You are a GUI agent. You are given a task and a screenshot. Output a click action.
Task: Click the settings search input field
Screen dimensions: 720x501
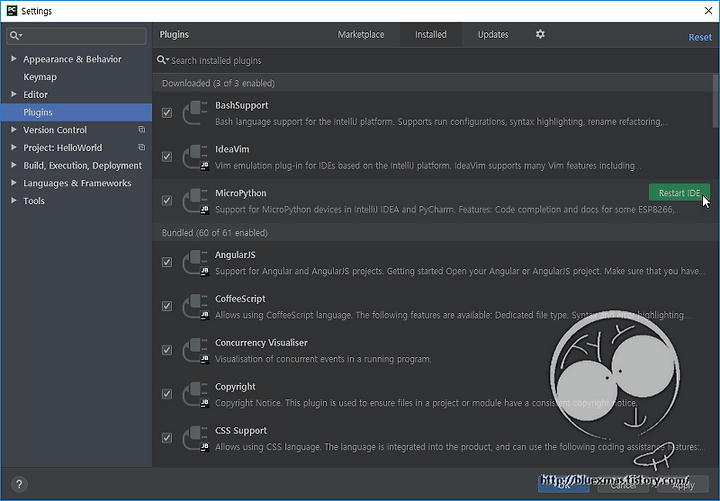click(x=76, y=36)
